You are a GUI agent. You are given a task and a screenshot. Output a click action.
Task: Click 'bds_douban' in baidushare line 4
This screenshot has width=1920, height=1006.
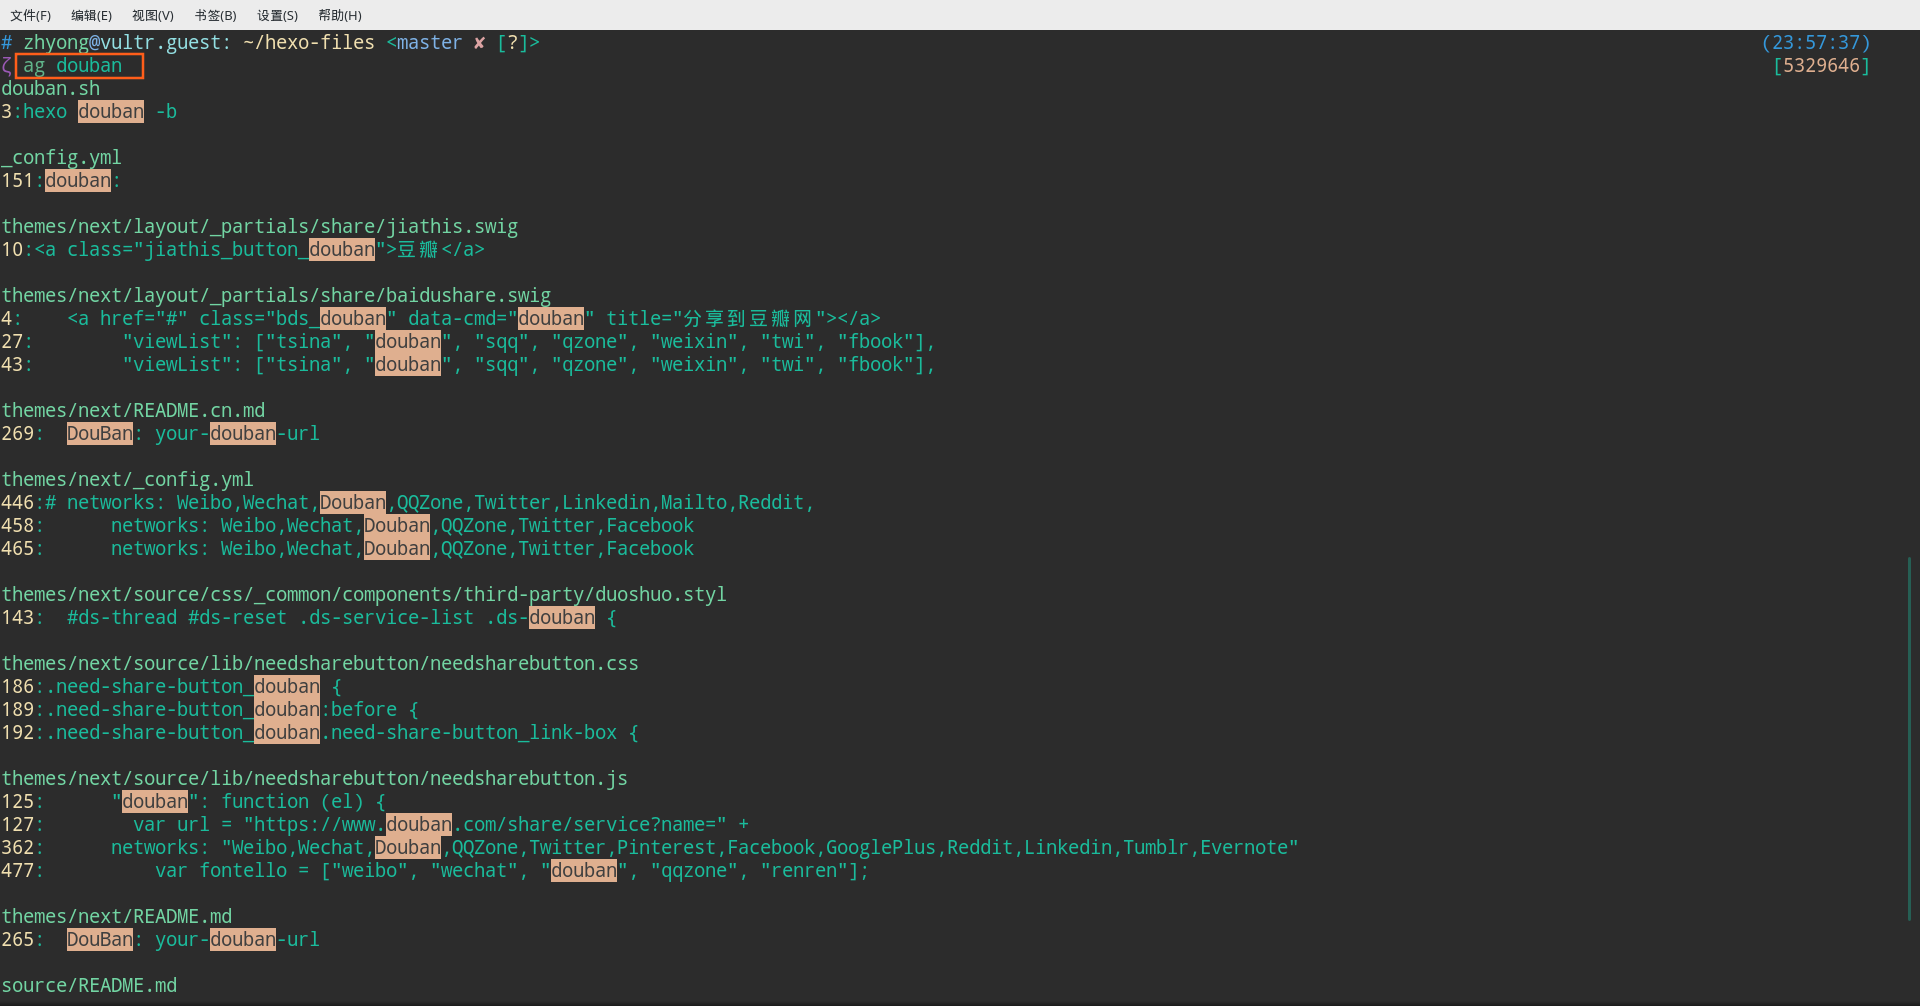pos(331,319)
